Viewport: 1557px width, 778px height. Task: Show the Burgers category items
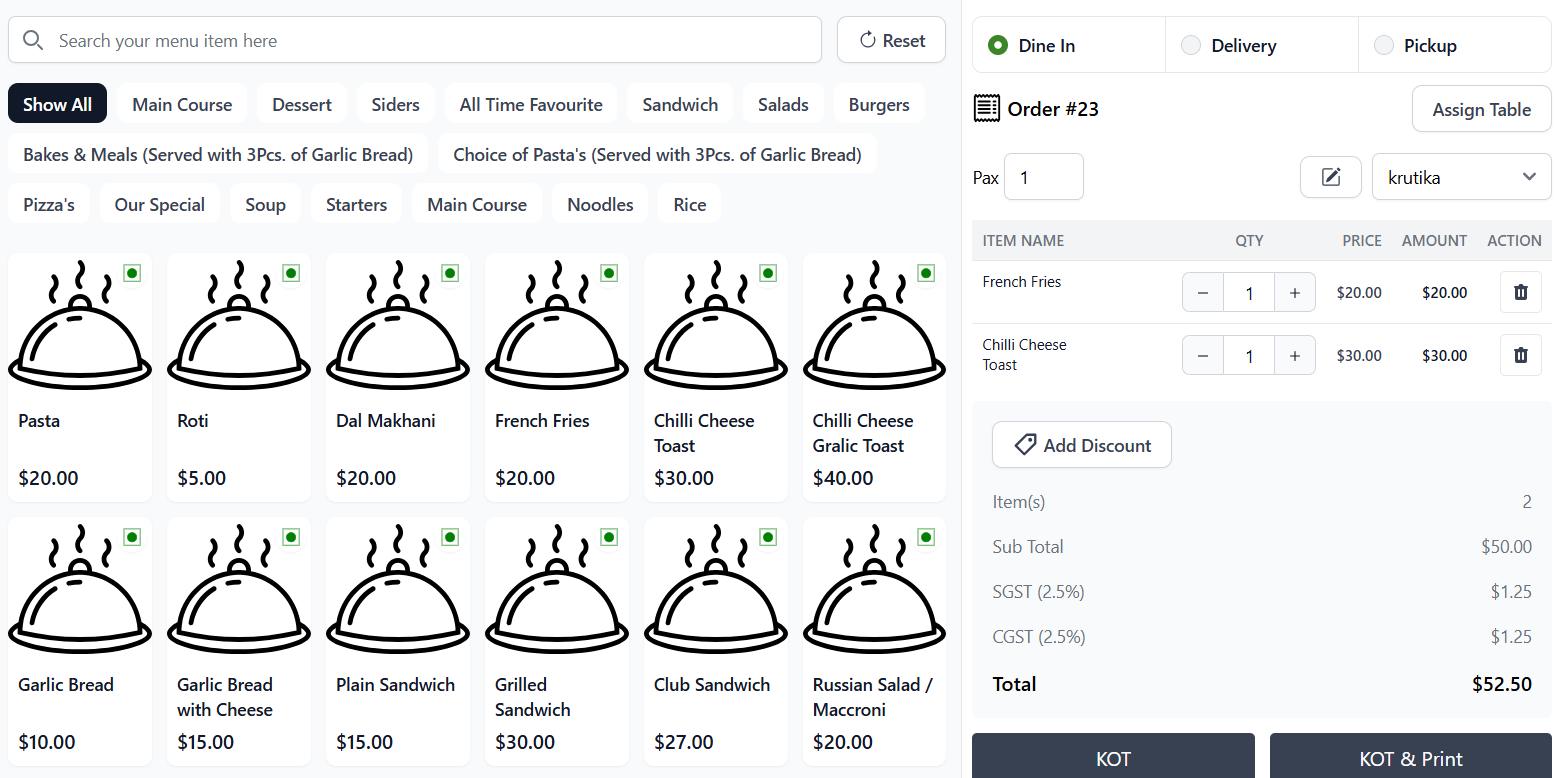pos(878,104)
